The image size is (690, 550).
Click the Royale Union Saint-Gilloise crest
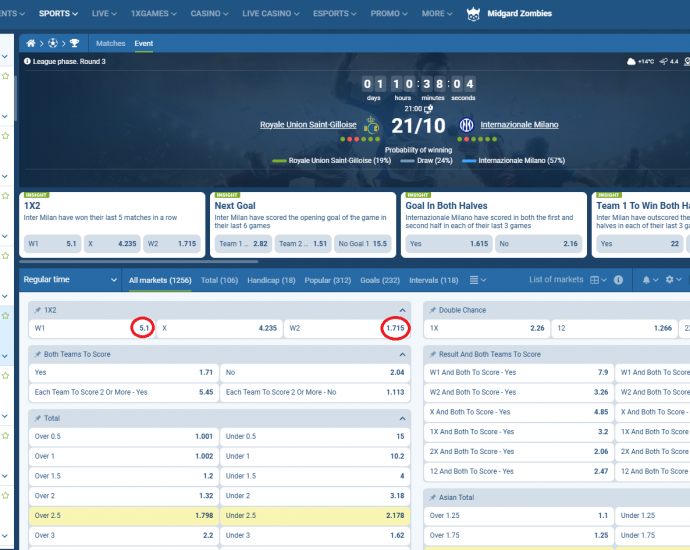click(373, 126)
